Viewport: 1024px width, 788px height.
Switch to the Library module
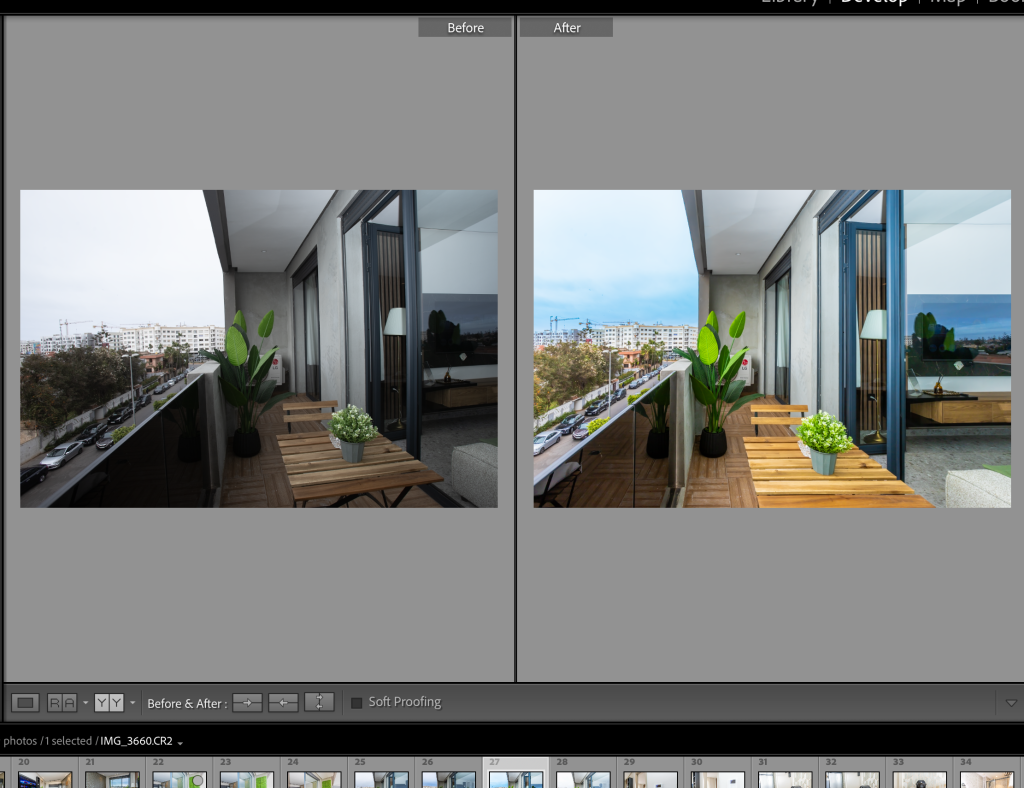(788, 3)
